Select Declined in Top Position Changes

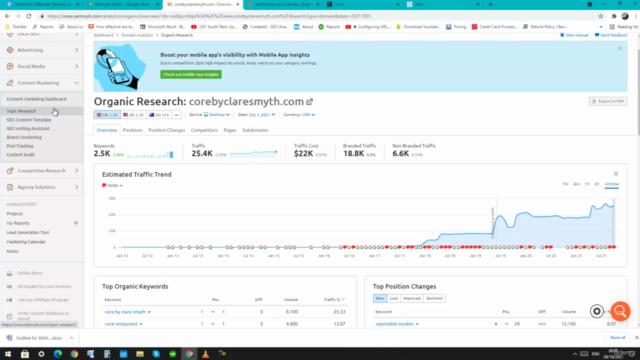click(434, 298)
